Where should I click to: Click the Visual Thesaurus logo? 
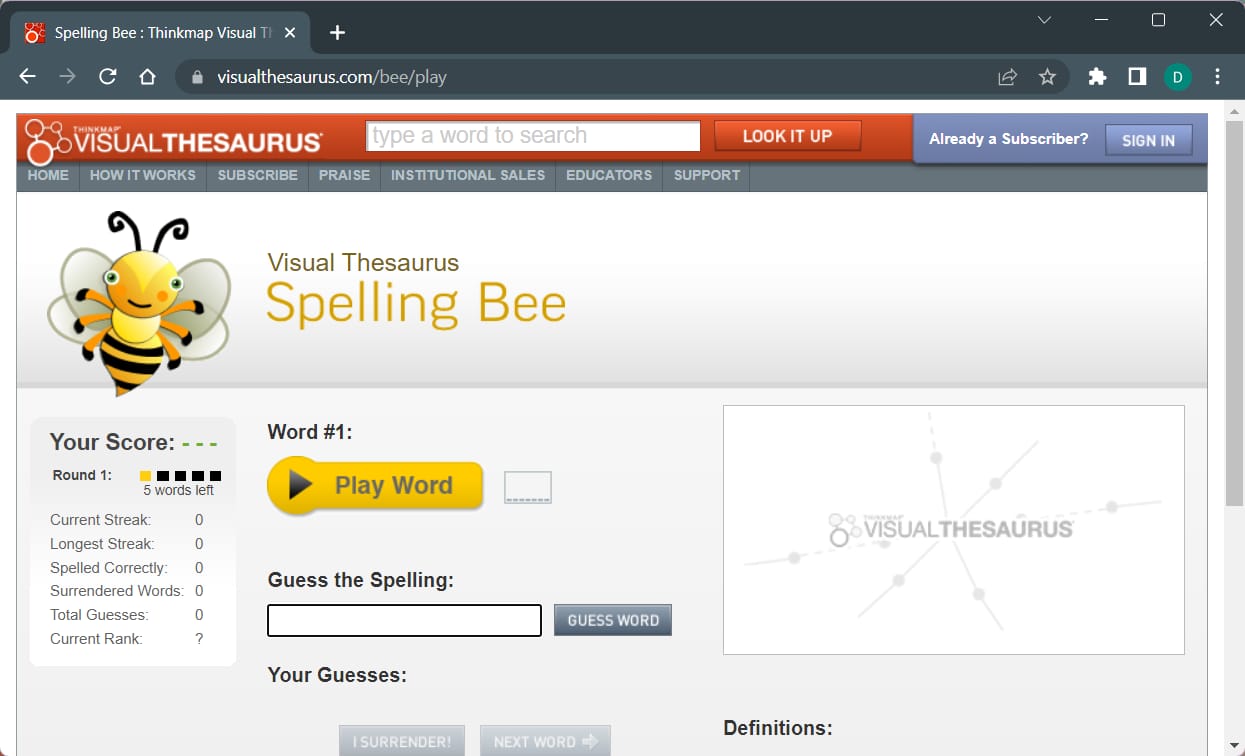tap(174, 140)
